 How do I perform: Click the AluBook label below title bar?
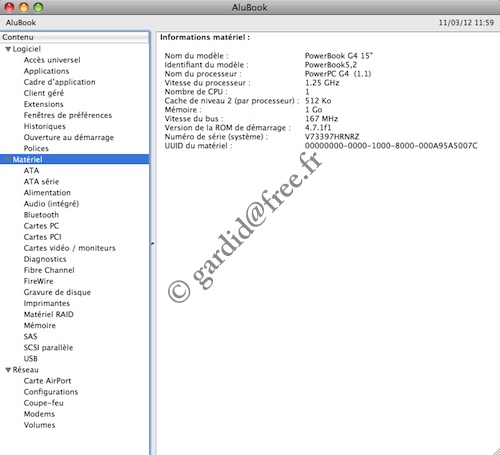point(21,23)
